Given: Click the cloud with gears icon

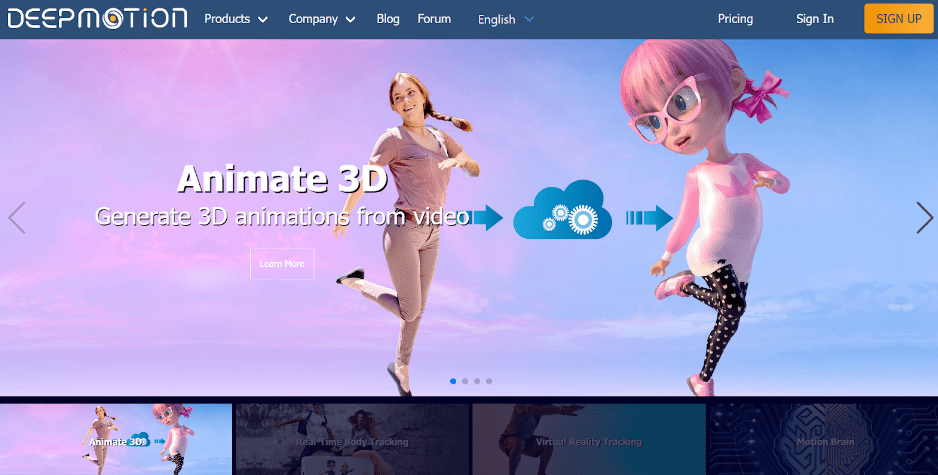Looking at the screenshot, I should 562,211.
